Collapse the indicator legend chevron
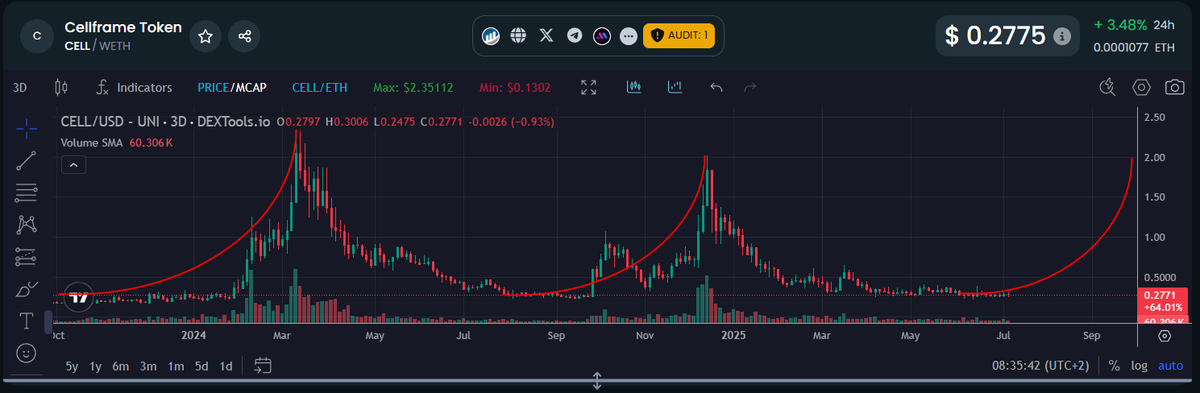The image size is (1200, 393). click(73, 165)
